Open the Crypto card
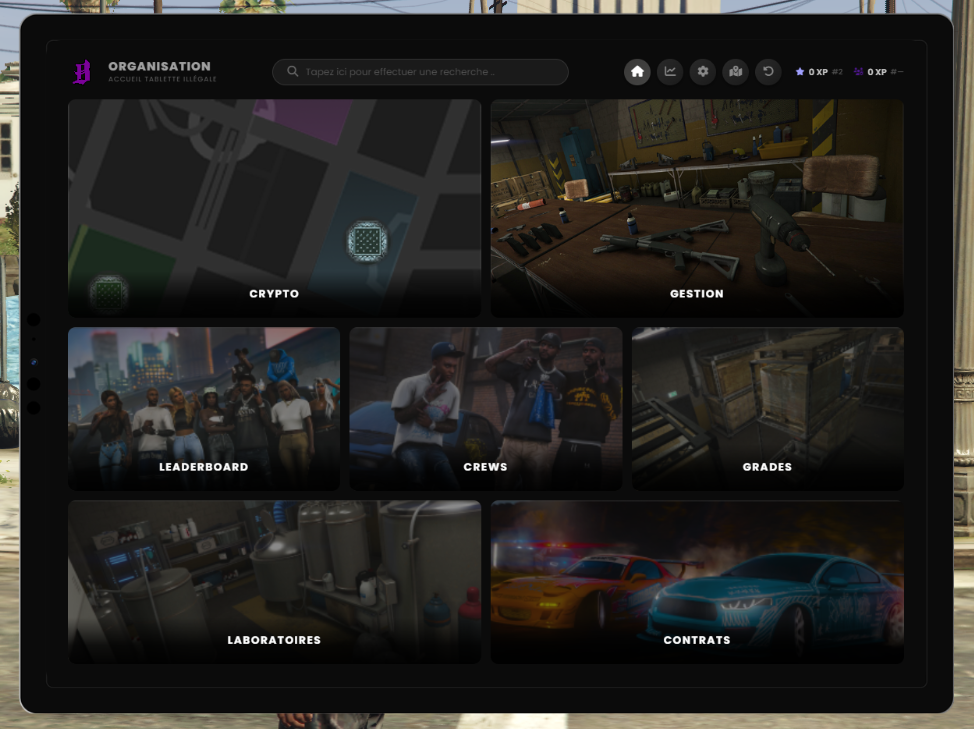Viewport: 974px width, 729px height. pyautogui.click(x=275, y=208)
